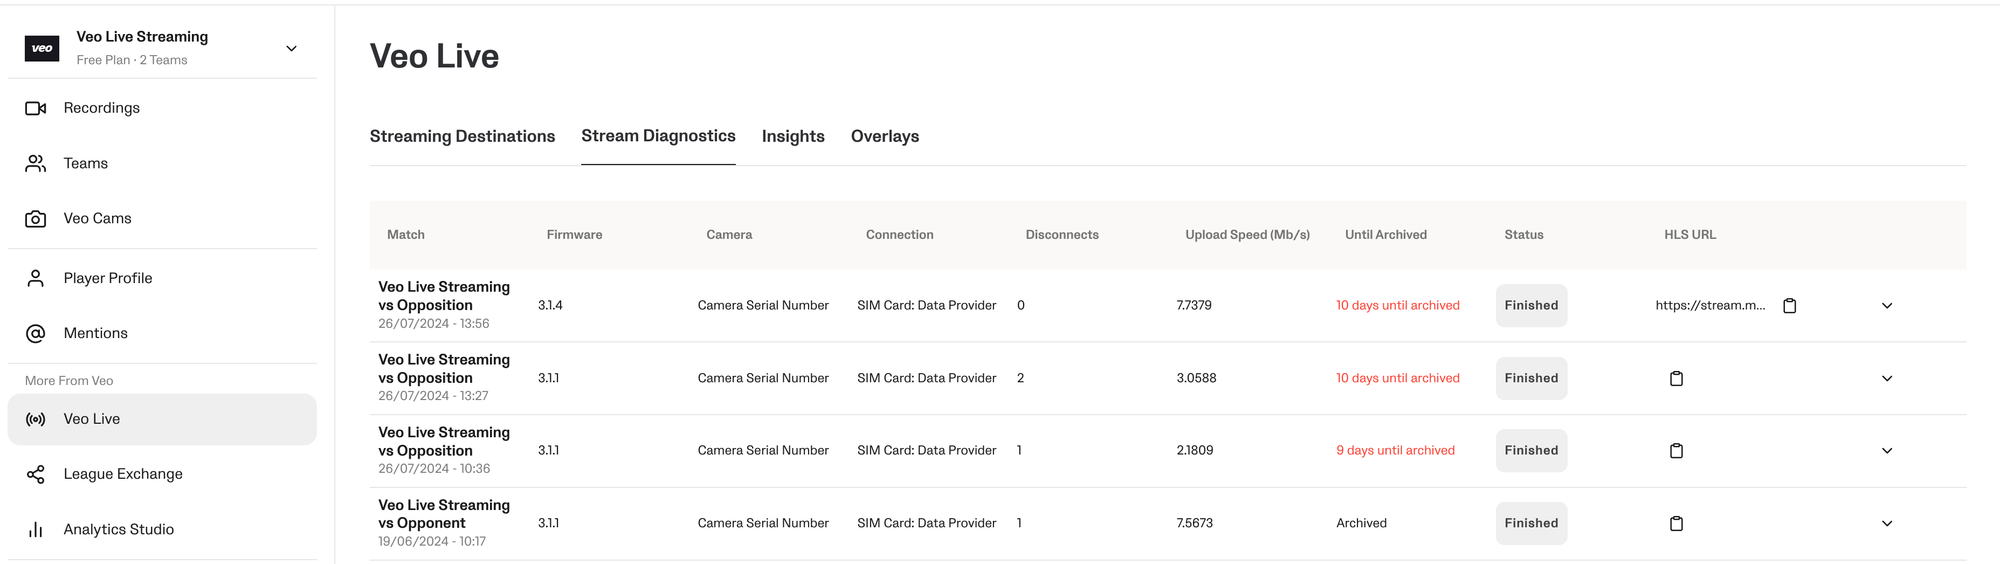Click the Analytics Studio bar chart icon

[x=36, y=529]
